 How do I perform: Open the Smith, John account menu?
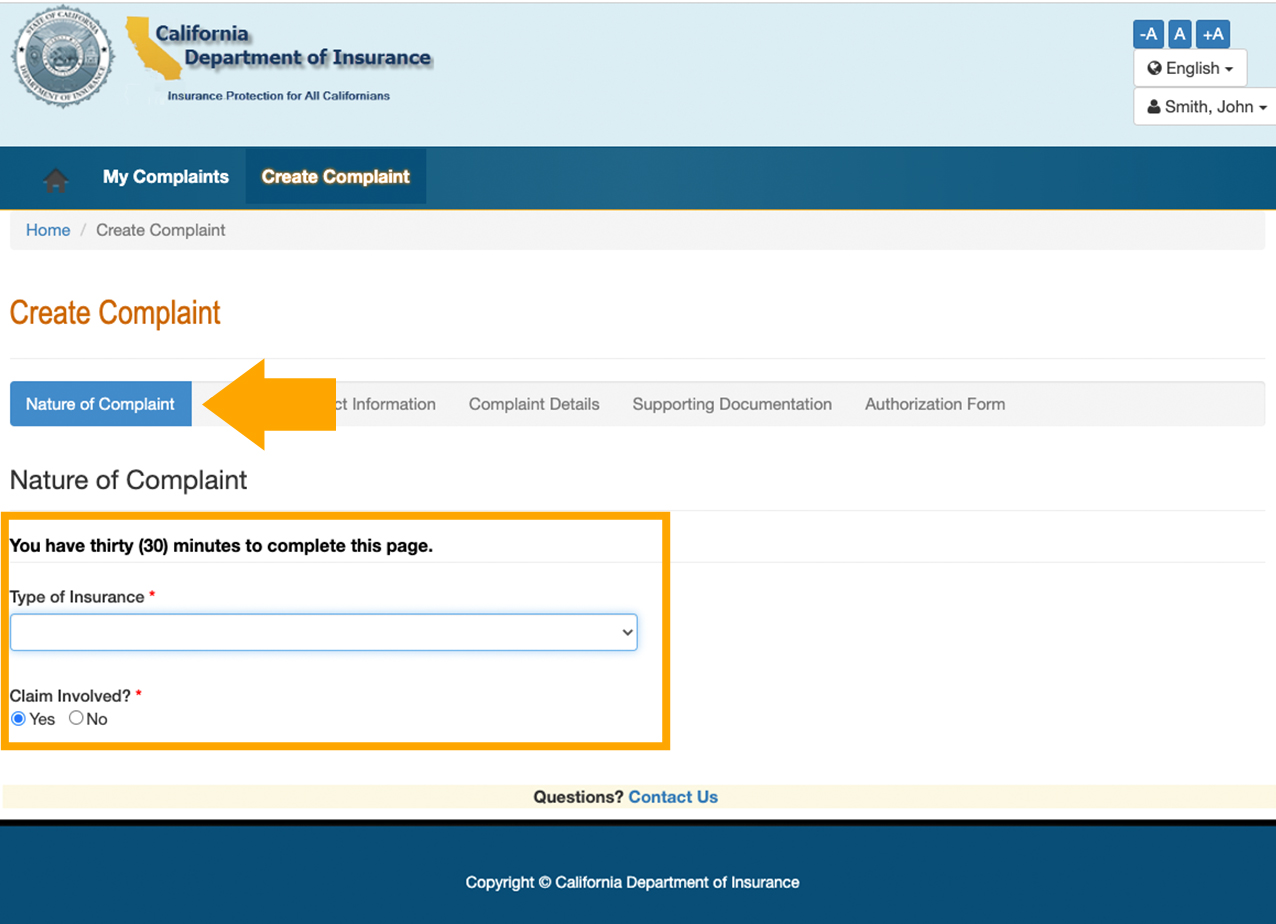point(1206,107)
